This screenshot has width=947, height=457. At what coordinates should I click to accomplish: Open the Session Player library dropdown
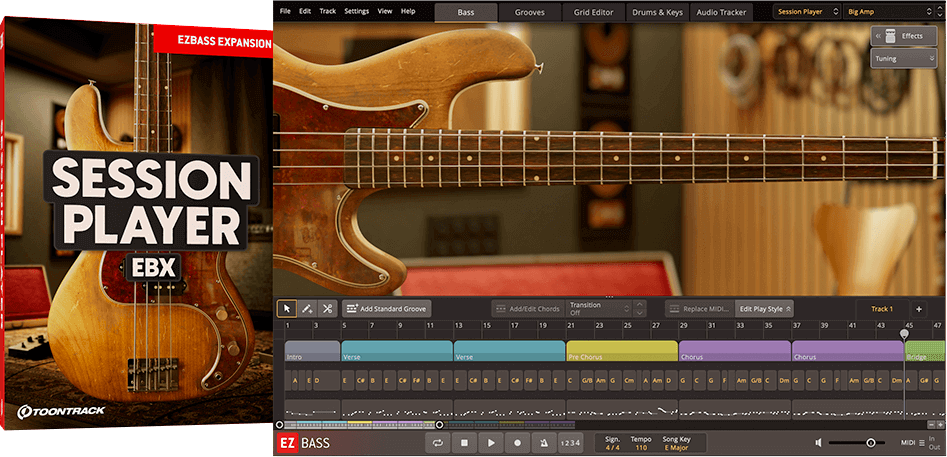click(806, 12)
